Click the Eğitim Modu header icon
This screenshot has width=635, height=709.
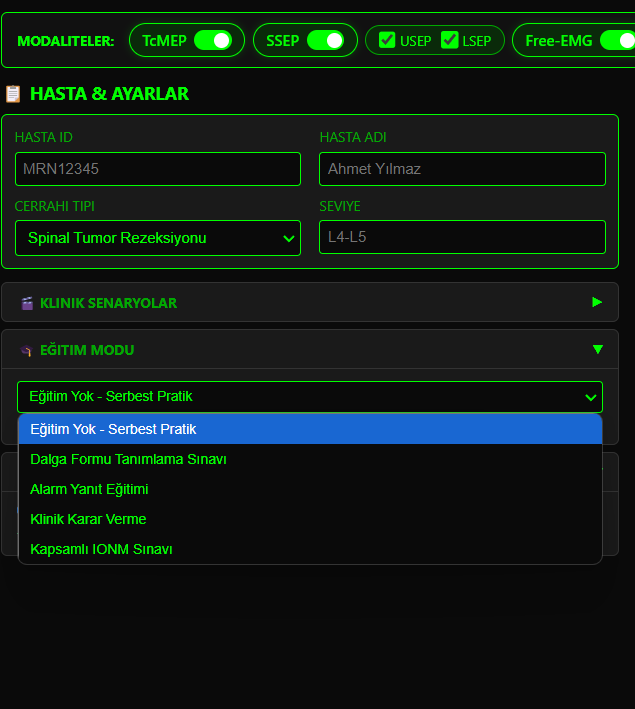tap(27, 351)
